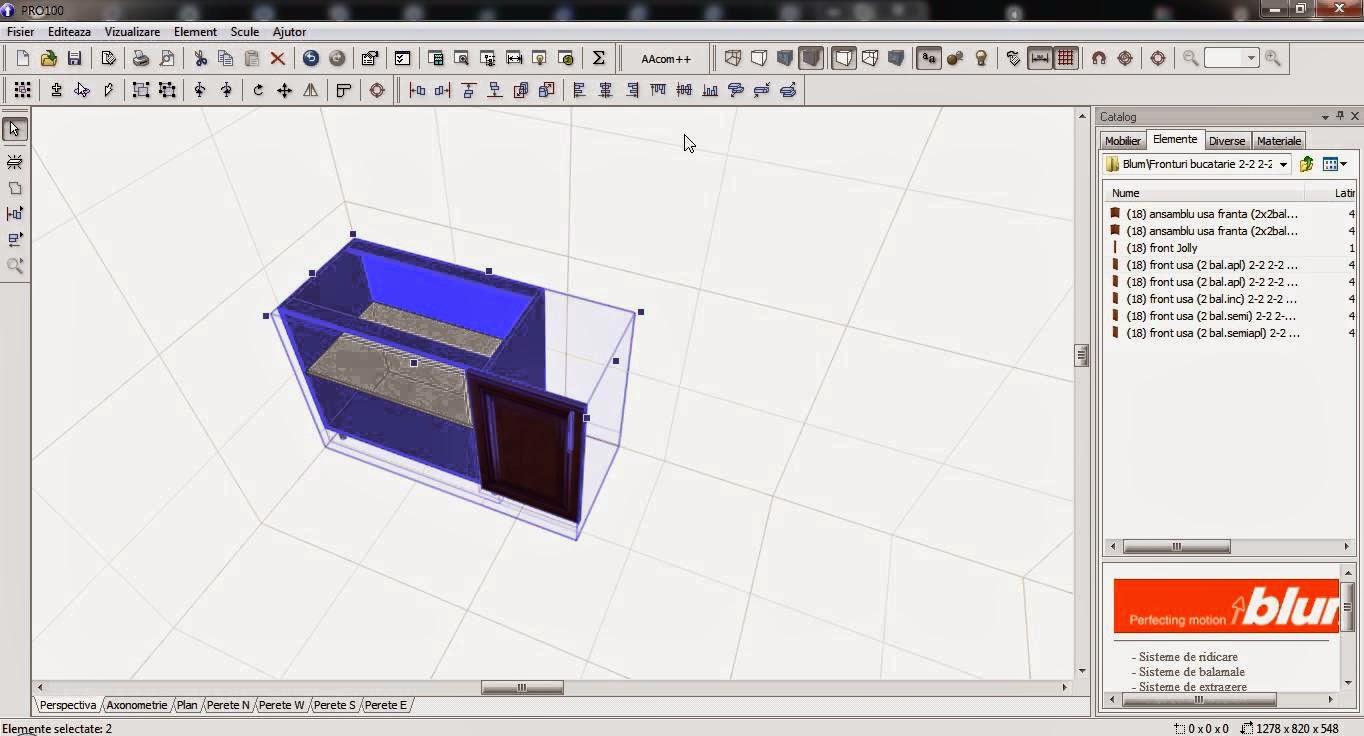Click the Sigma report icon
The height and width of the screenshot is (736, 1364).
pos(598,59)
